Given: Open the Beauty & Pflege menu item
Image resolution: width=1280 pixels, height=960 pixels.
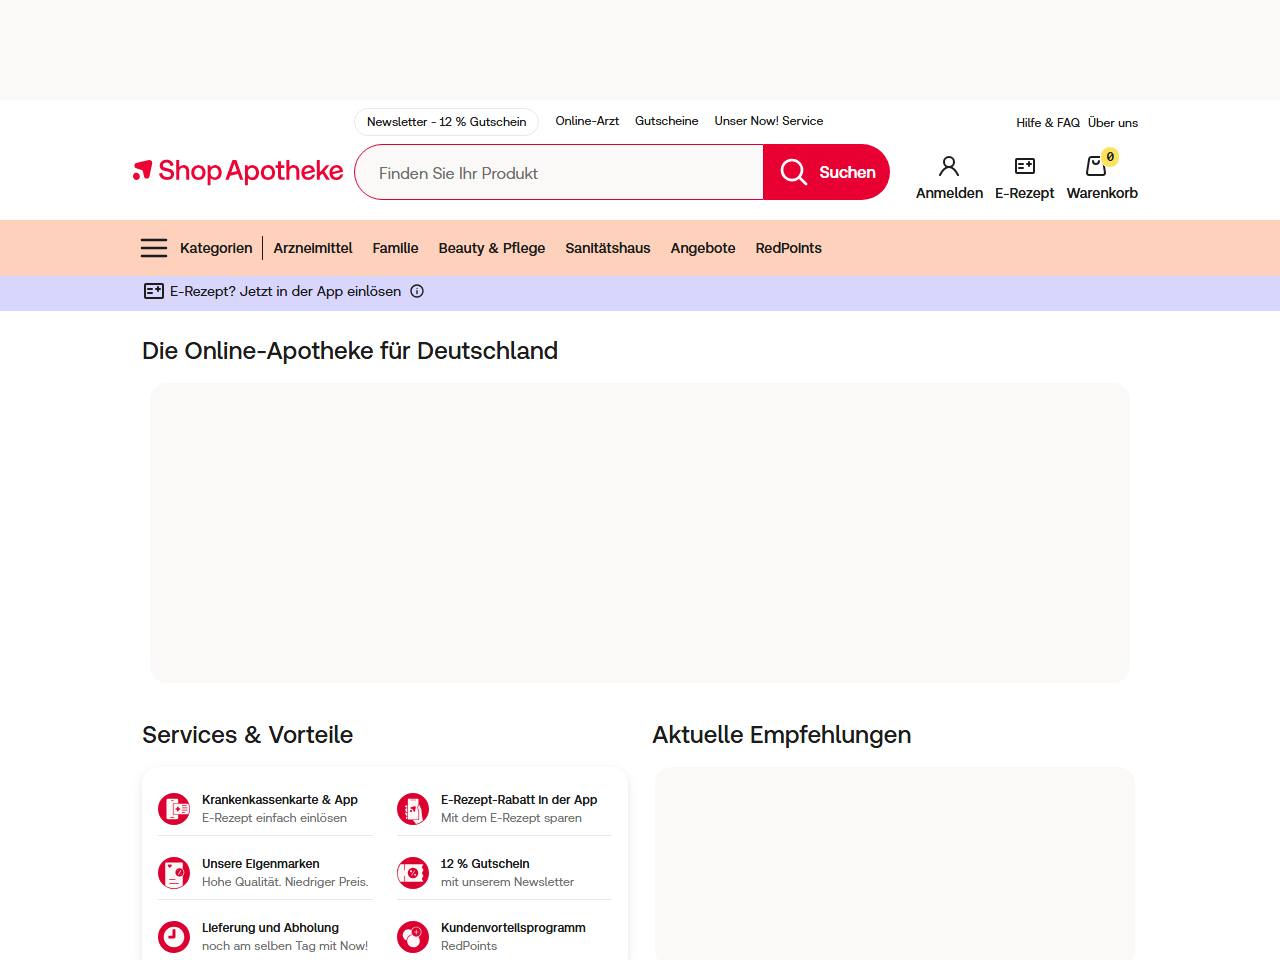Looking at the screenshot, I should pyautogui.click(x=492, y=248).
